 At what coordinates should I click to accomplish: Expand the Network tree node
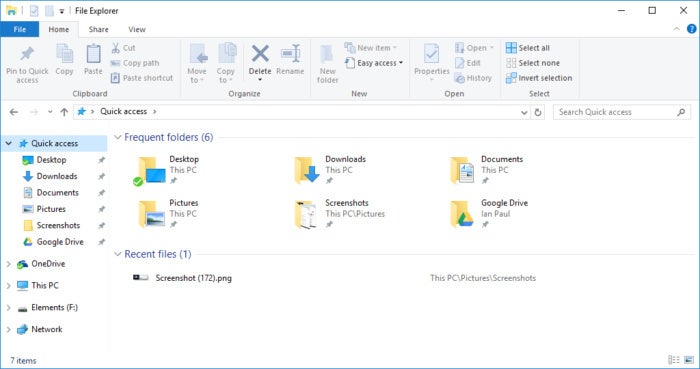8,330
